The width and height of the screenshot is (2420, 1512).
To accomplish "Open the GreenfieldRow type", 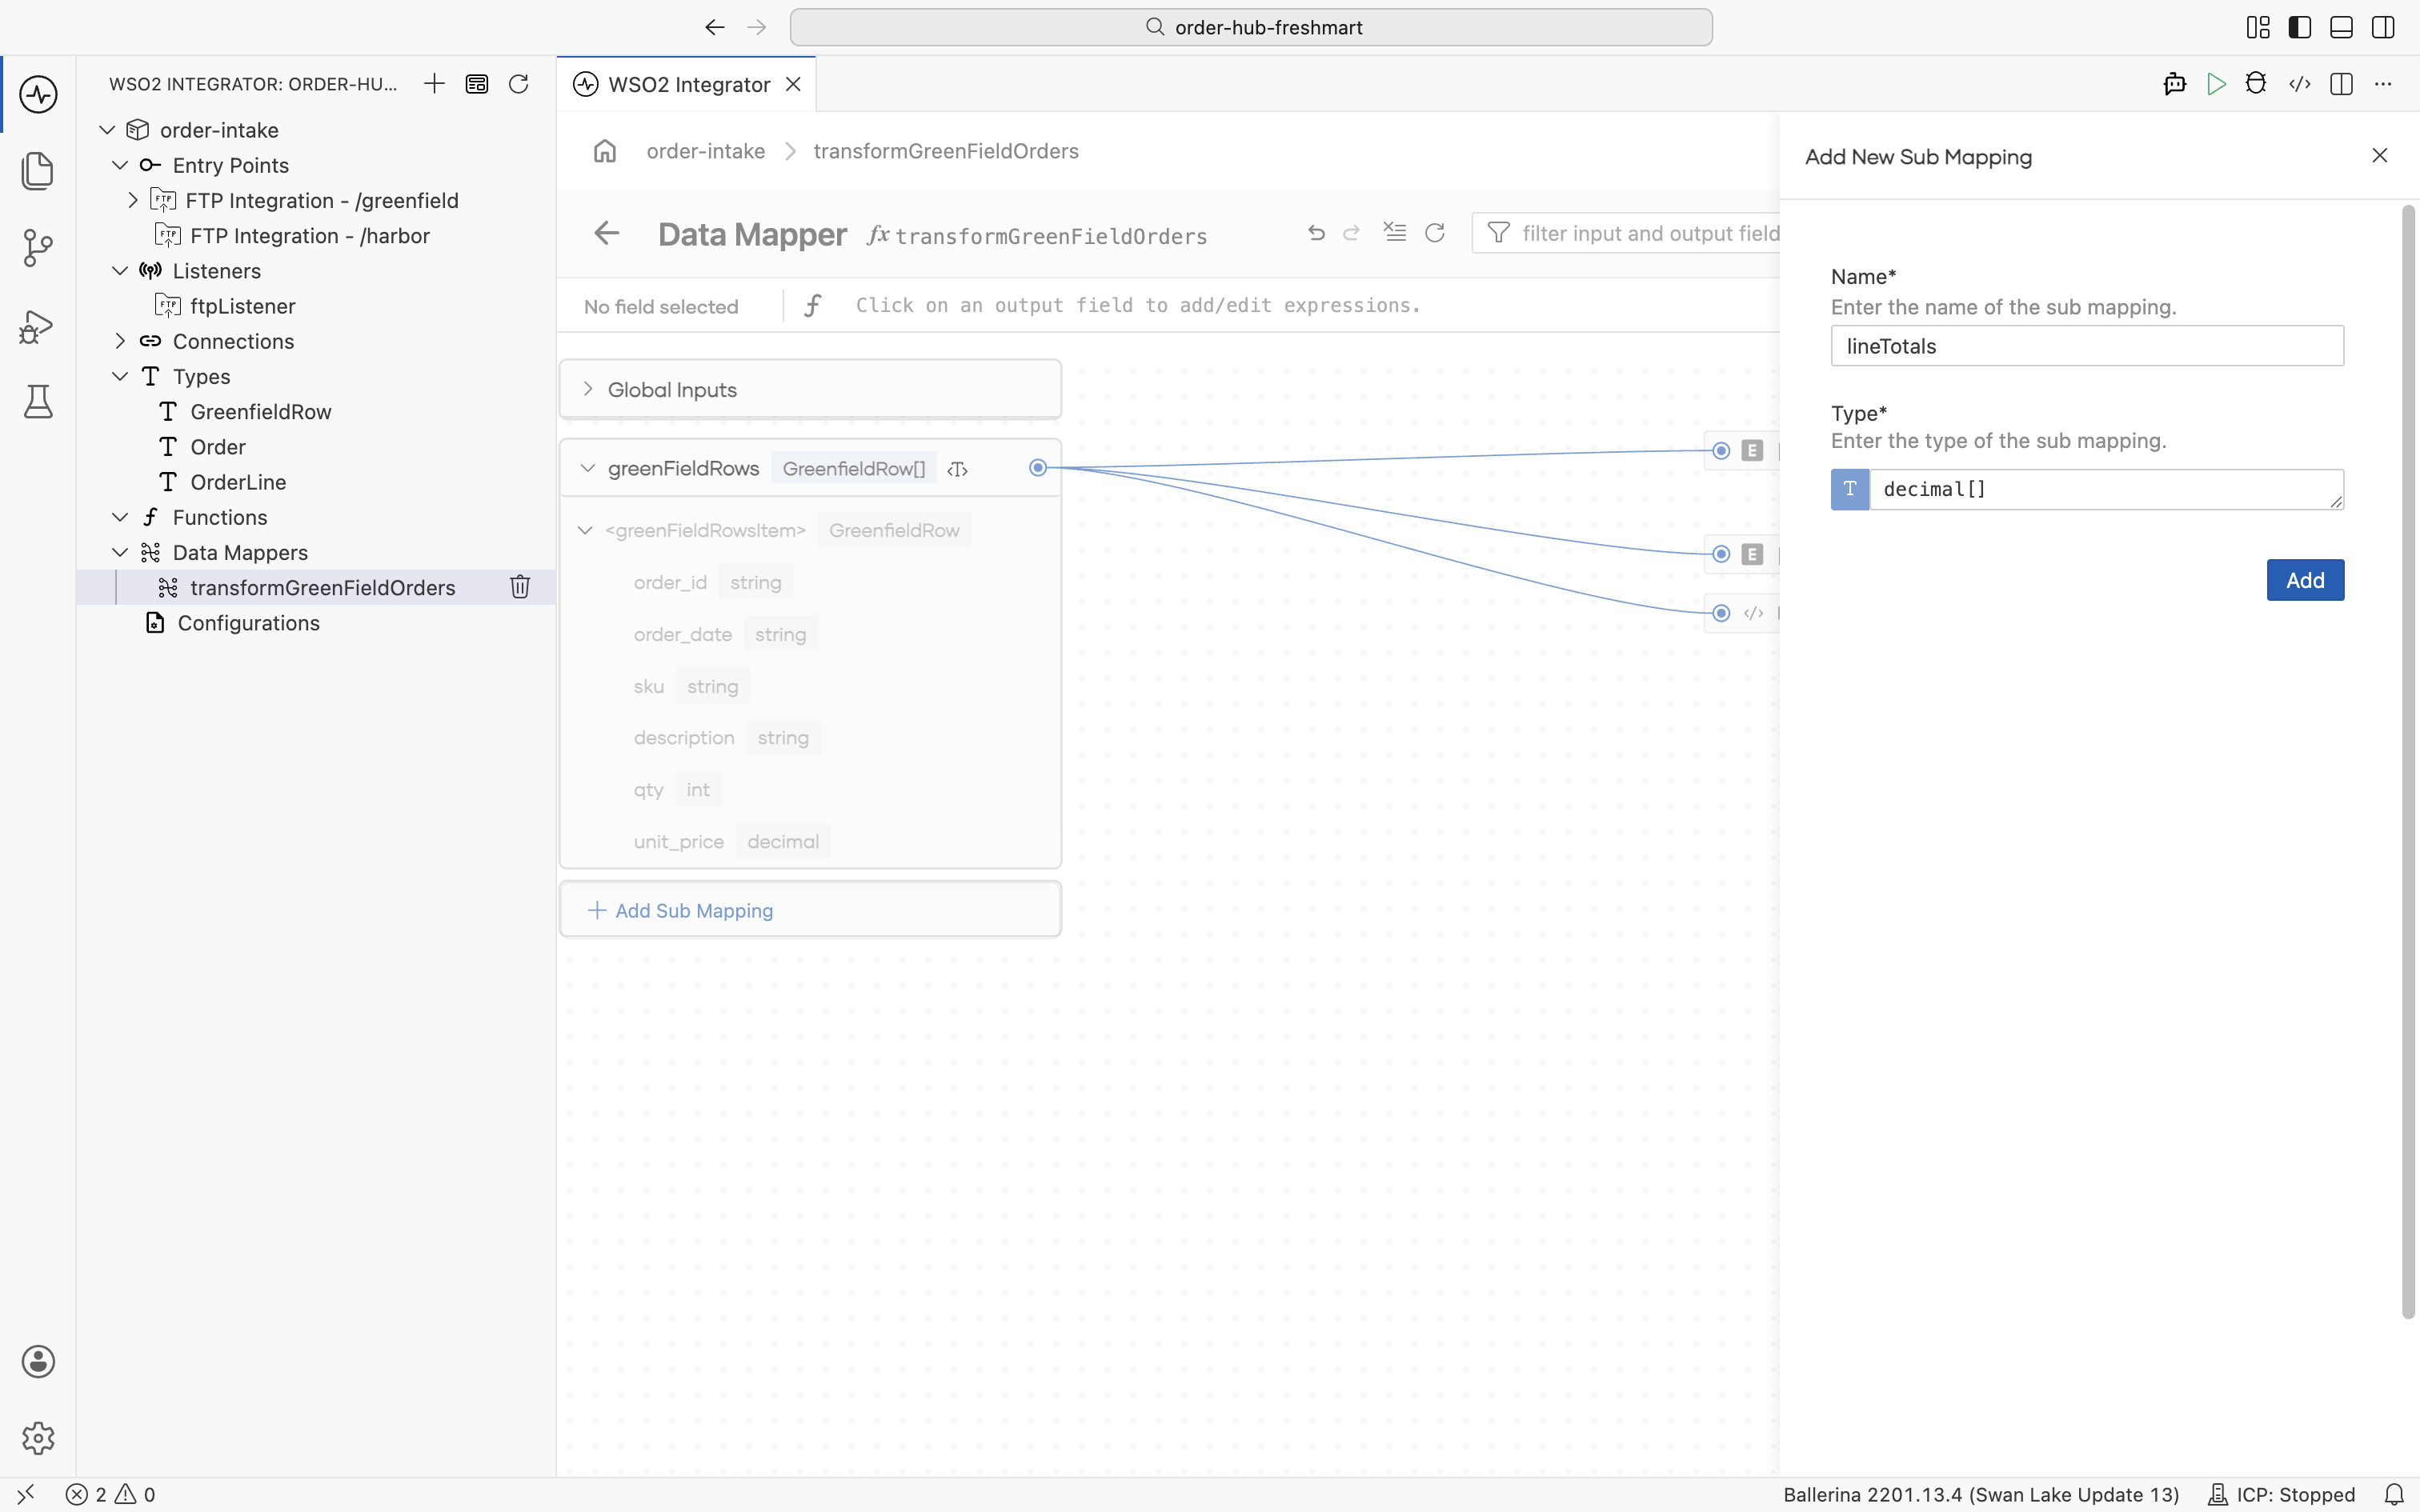I will click(x=260, y=411).
